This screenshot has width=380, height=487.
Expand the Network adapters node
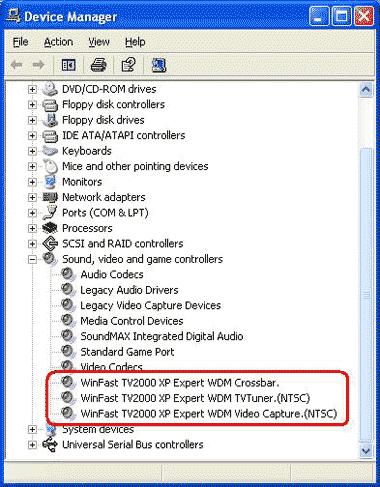pos(32,197)
